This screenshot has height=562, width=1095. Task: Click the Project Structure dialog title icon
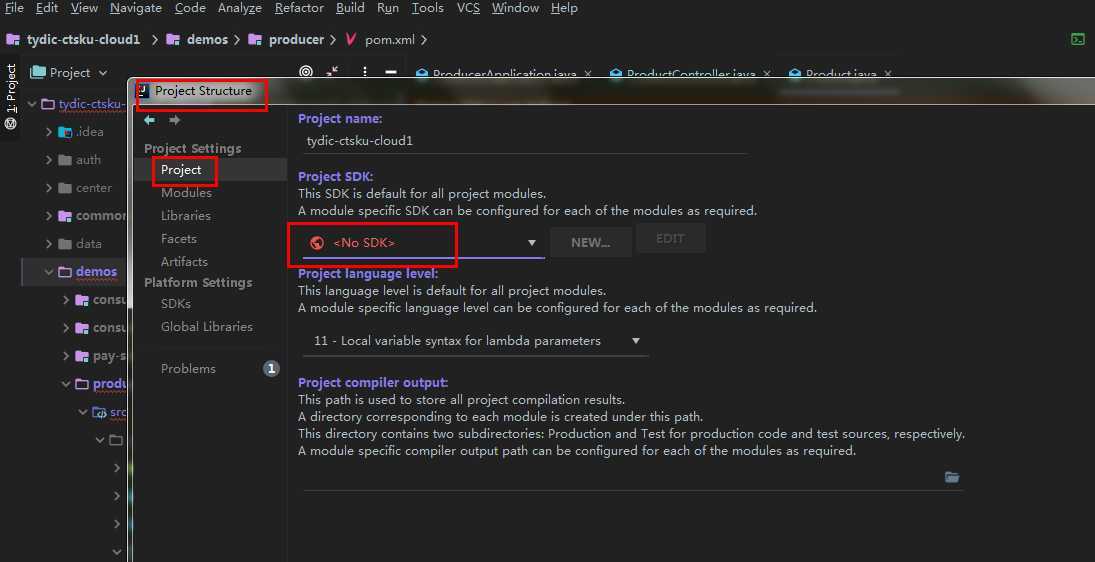[x=143, y=91]
